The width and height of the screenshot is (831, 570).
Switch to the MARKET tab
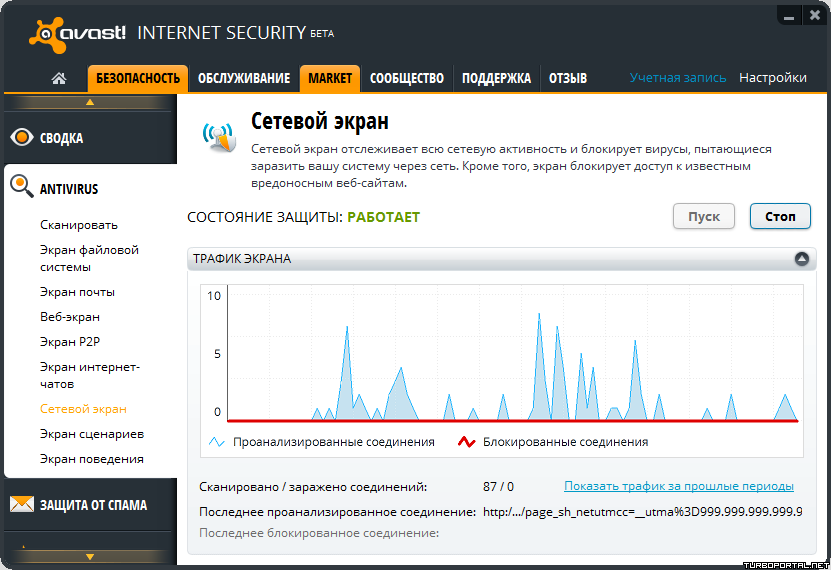click(330, 78)
